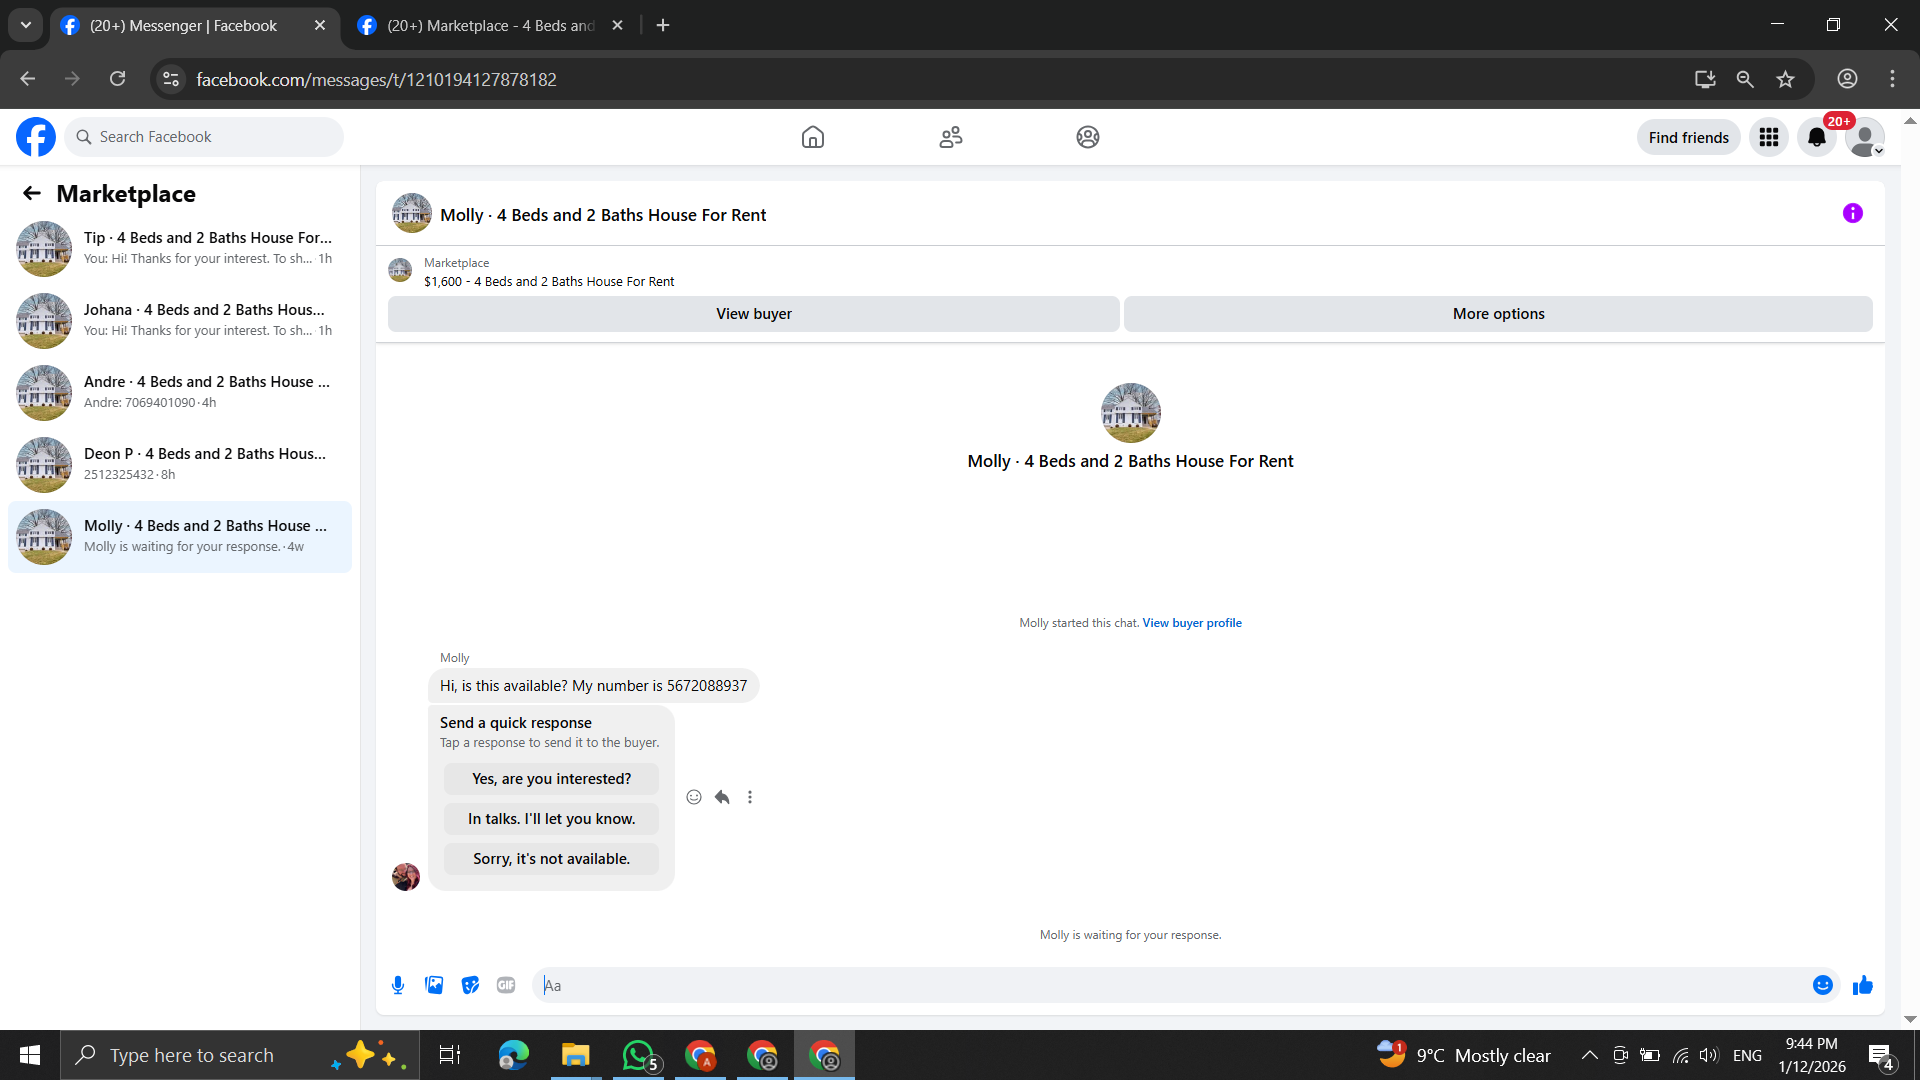Image resolution: width=1920 pixels, height=1080 pixels.
Task: Reply to Molly's message
Action: click(x=722, y=797)
